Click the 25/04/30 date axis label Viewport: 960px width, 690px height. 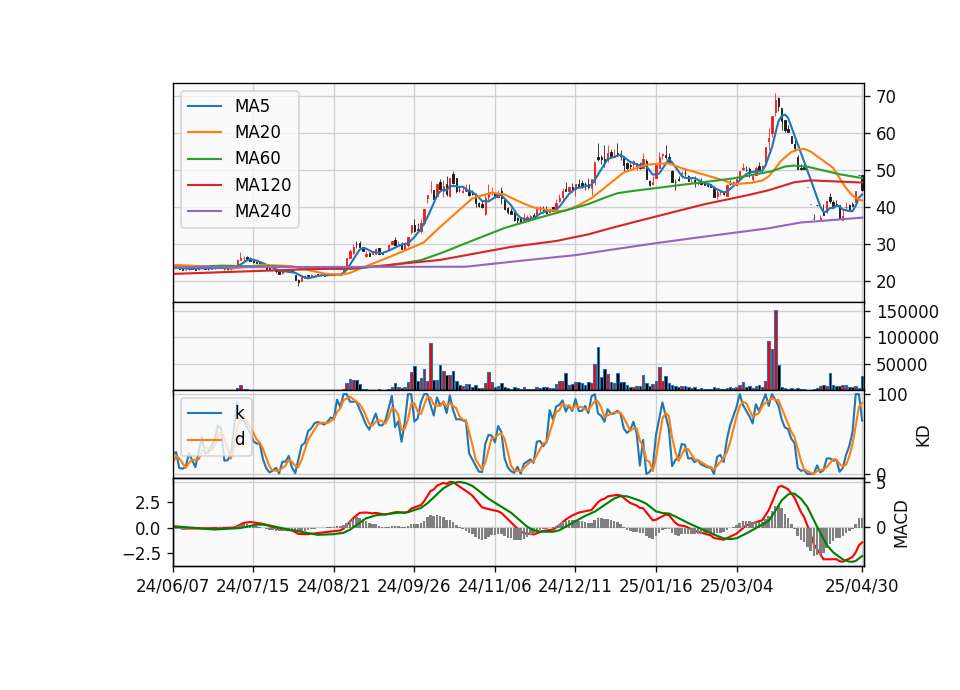click(862, 586)
